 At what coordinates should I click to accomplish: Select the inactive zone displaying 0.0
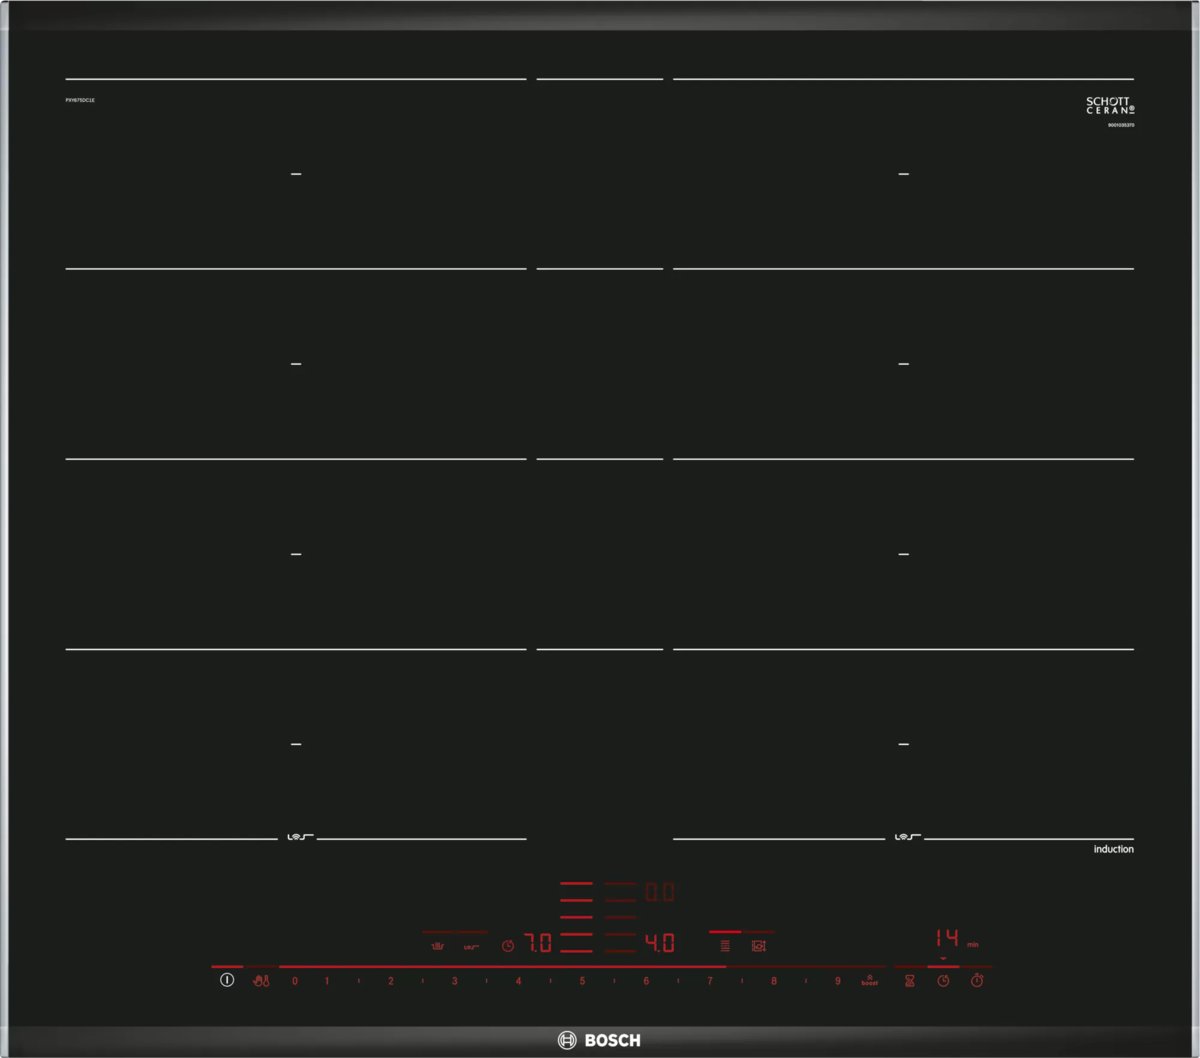(x=658, y=892)
